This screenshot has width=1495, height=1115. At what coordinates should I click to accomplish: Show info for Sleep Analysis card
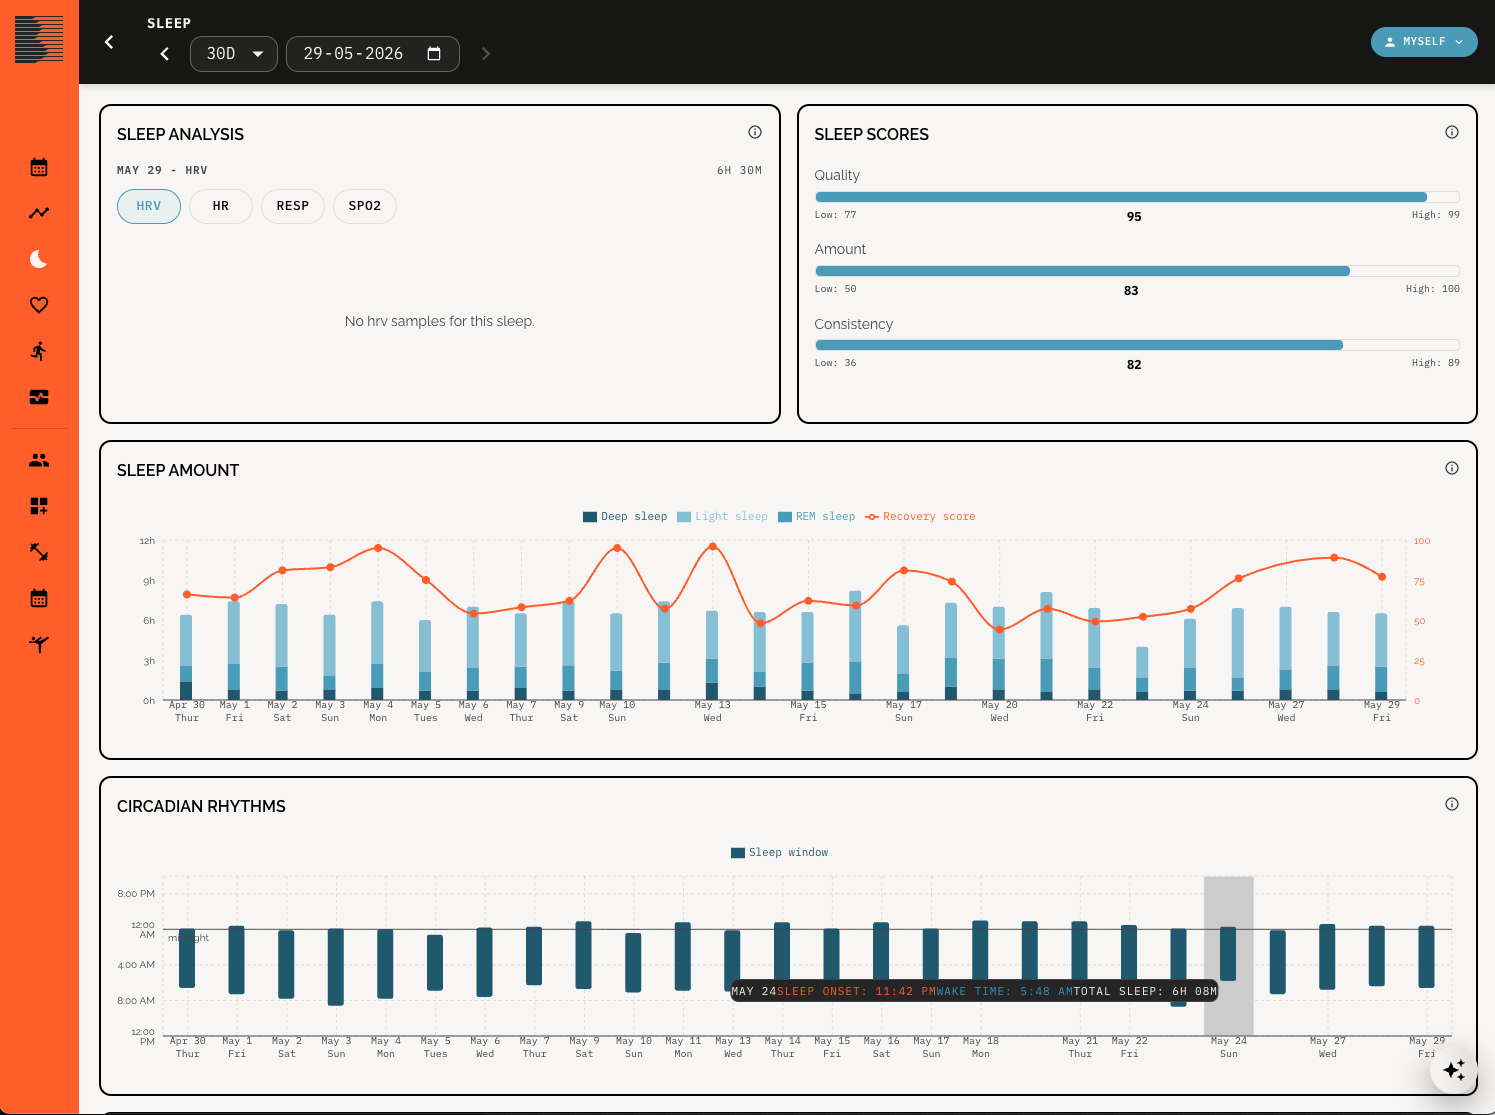755,132
